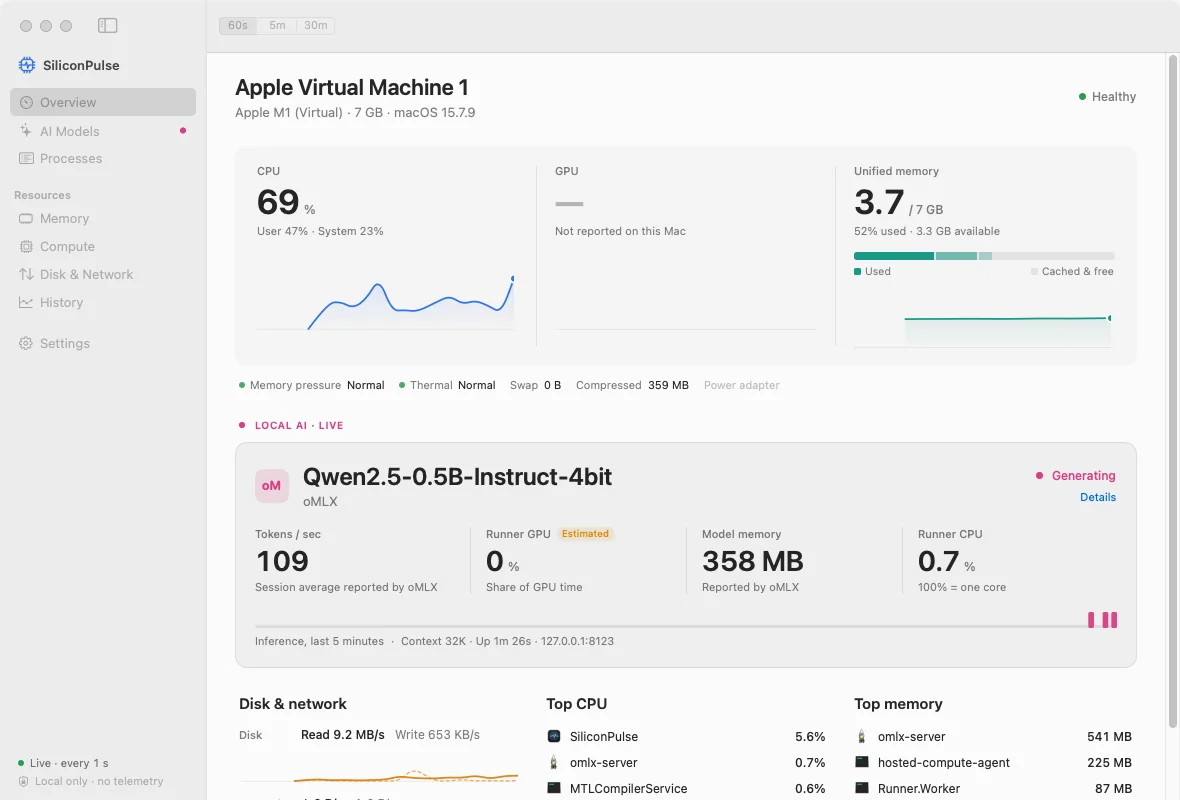Click the Compressed 359 MB value
This screenshot has width=1180, height=800.
click(632, 385)
